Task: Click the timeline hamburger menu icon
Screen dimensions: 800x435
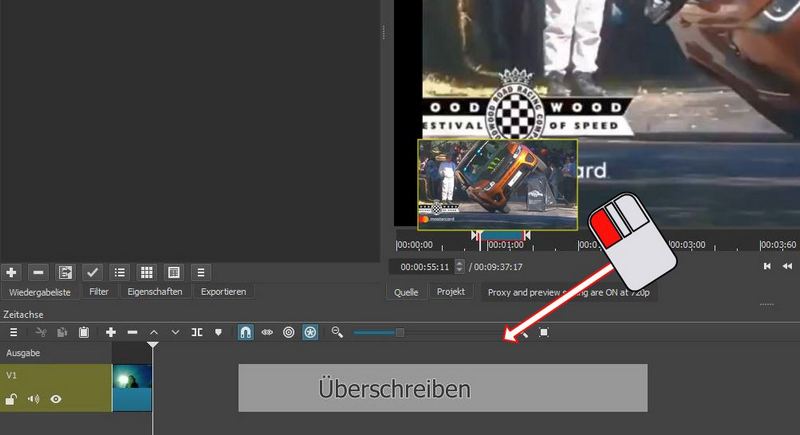Action: [x=13, y=332]
